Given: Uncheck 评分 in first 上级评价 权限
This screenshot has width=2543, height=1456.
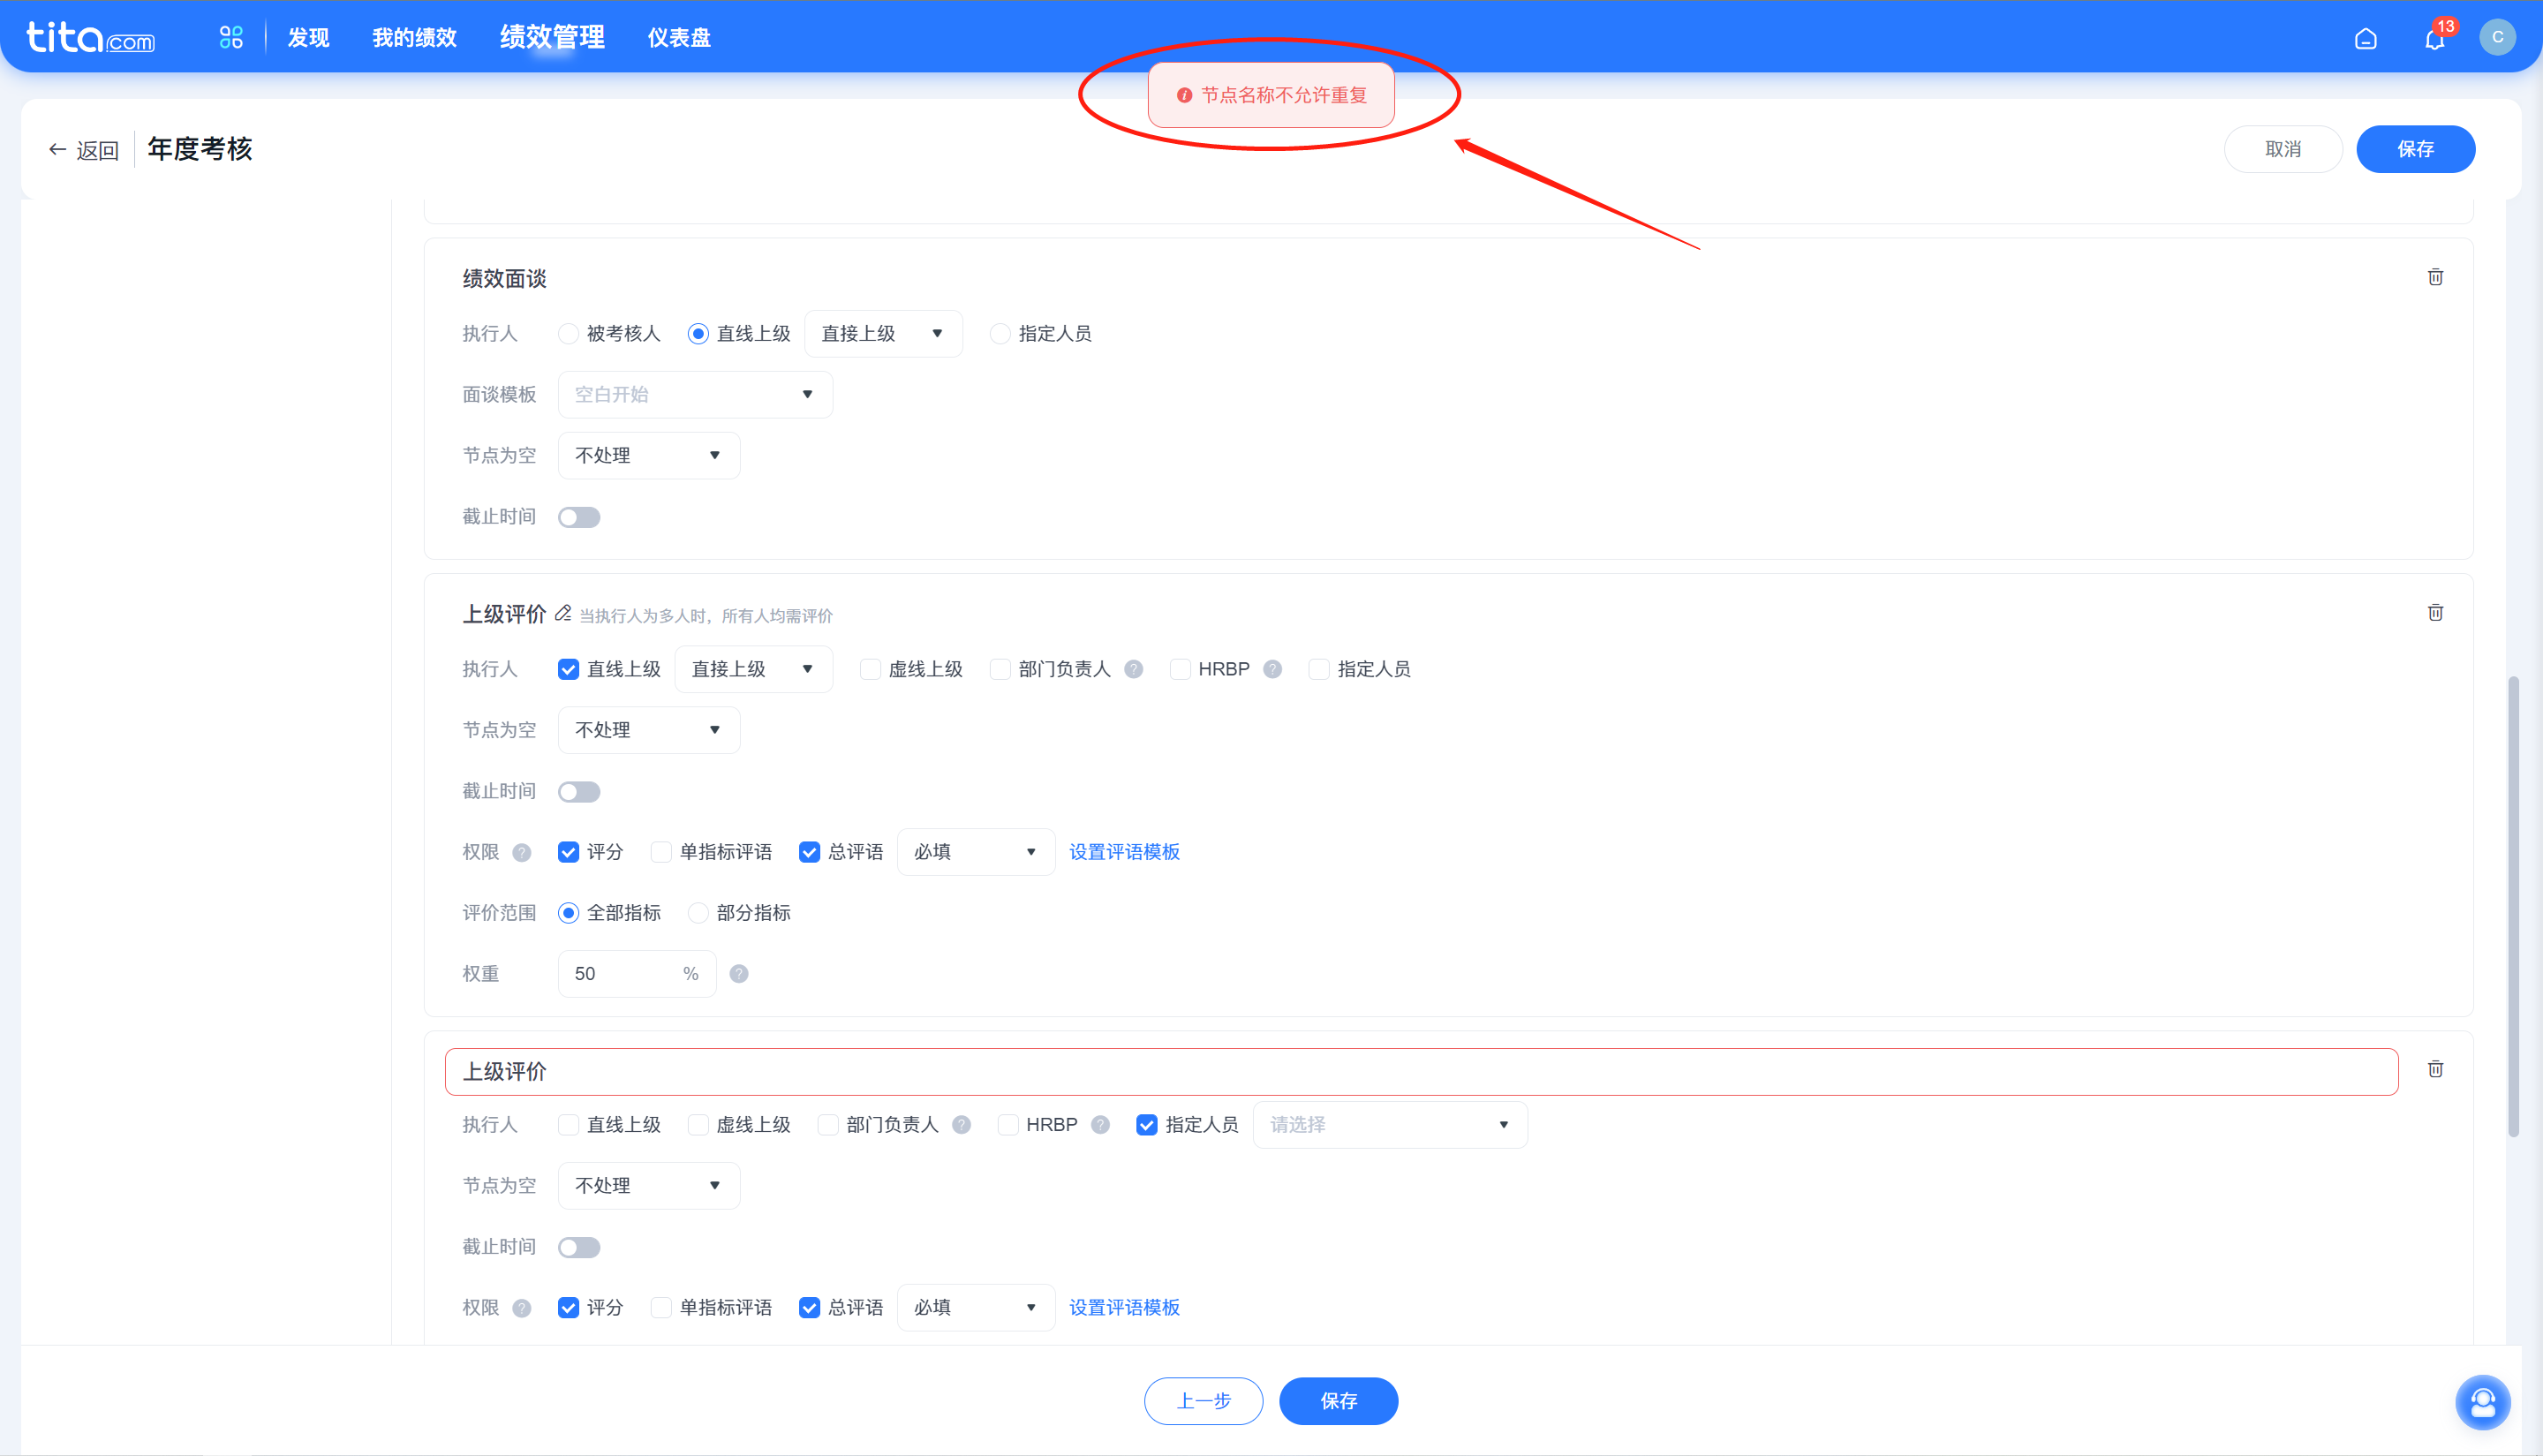Looking at the screenshot, I should (x=568, y=852).
